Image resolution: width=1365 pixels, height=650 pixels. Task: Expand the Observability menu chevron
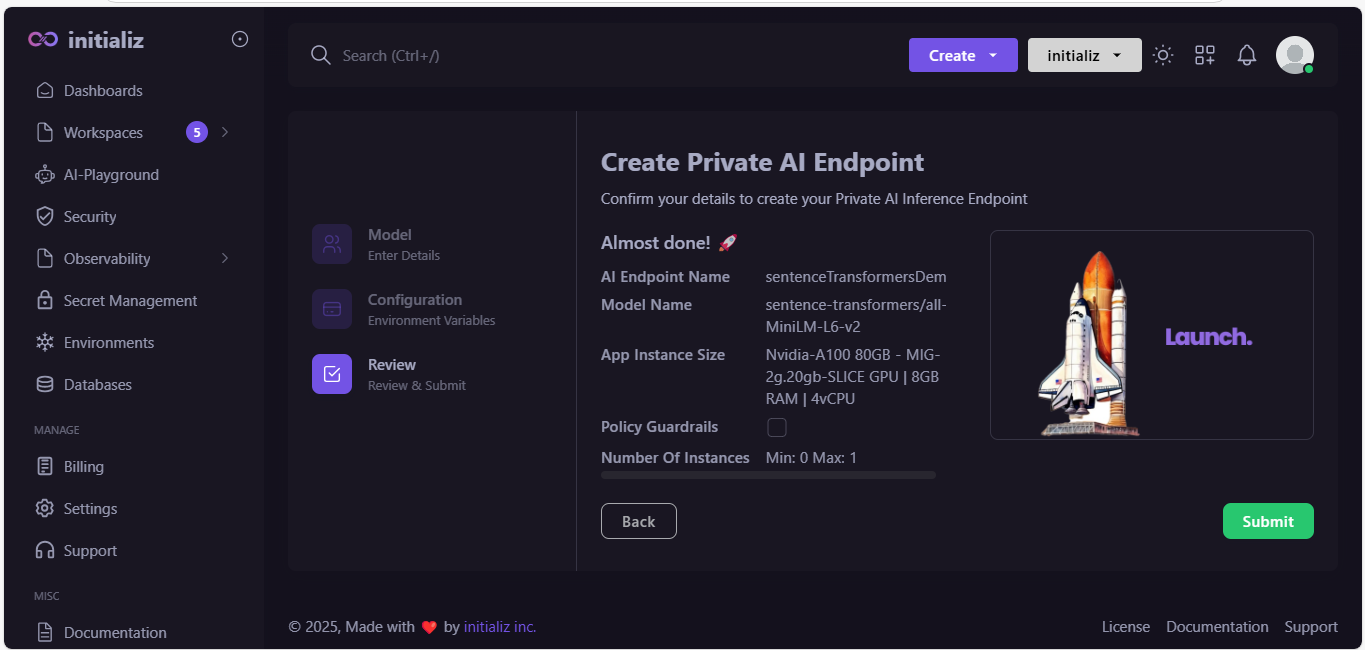coord(225,259)
